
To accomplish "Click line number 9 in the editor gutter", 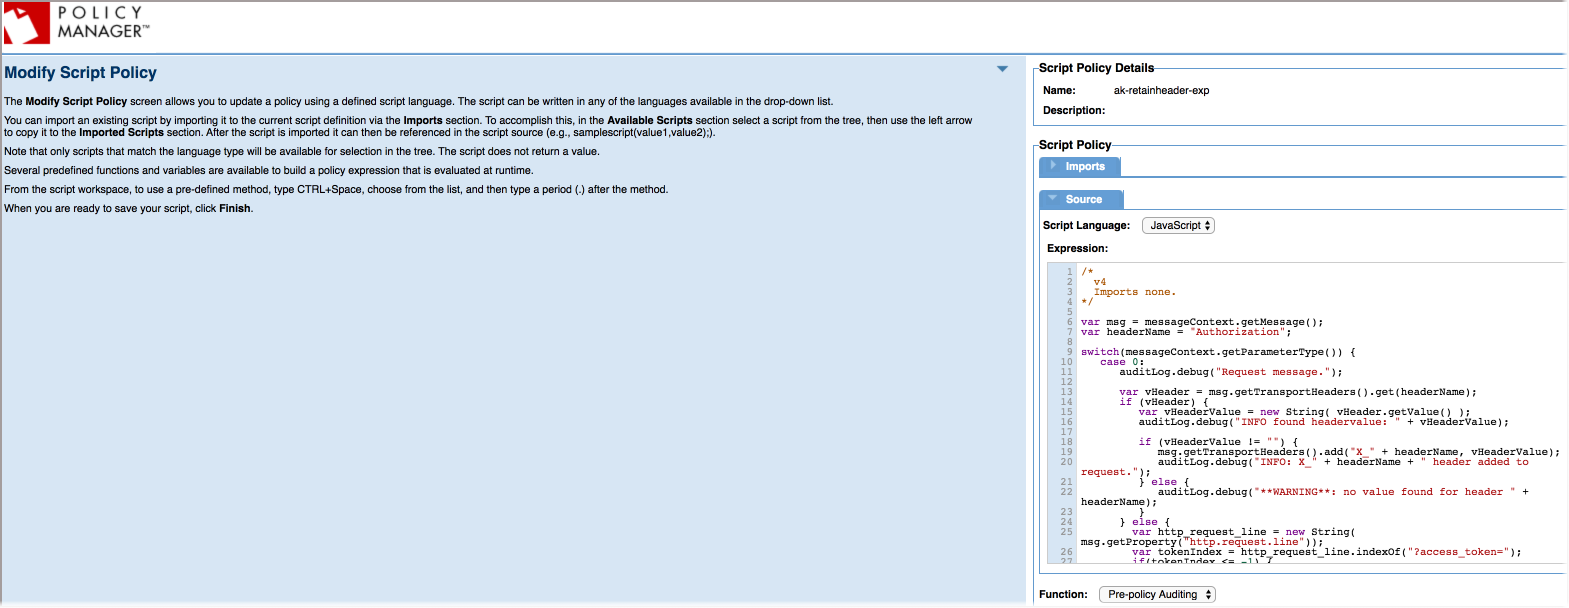I will (x=1068, y=352).
